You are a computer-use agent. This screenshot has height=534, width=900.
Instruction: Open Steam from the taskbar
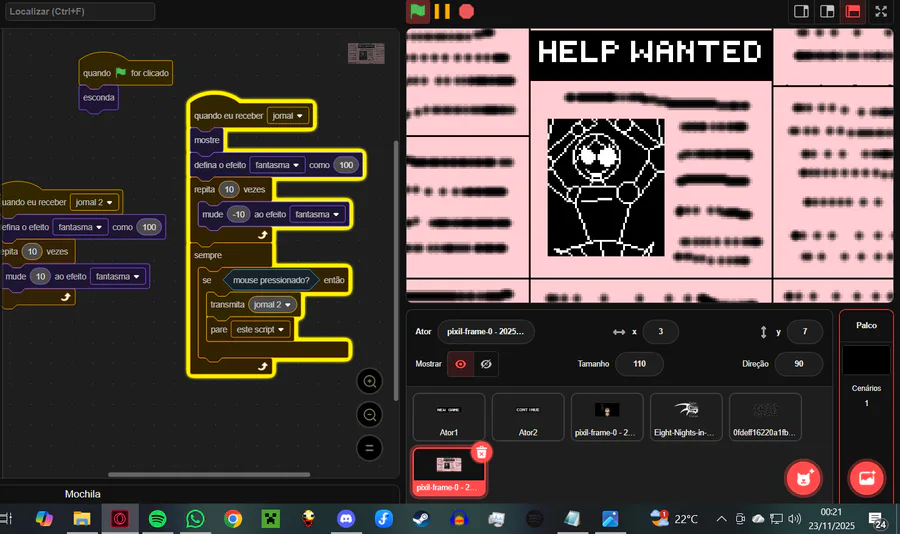click(421, 519)
